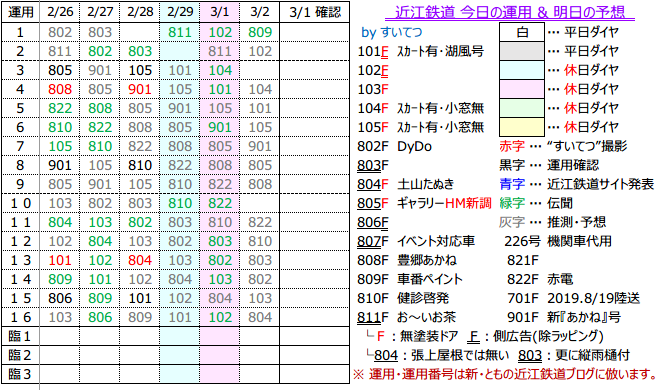This screenshot has height=390, width=667.
Task: Click legend entry 809F 車番ペイント
Action: (410, 279)
